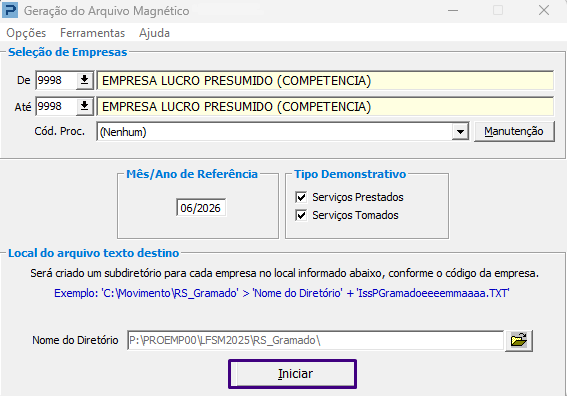This screenshot has height=396, width=567.
Task: Toggle the Serviços Tomados checkbox
Action: [x=301, y=215]
